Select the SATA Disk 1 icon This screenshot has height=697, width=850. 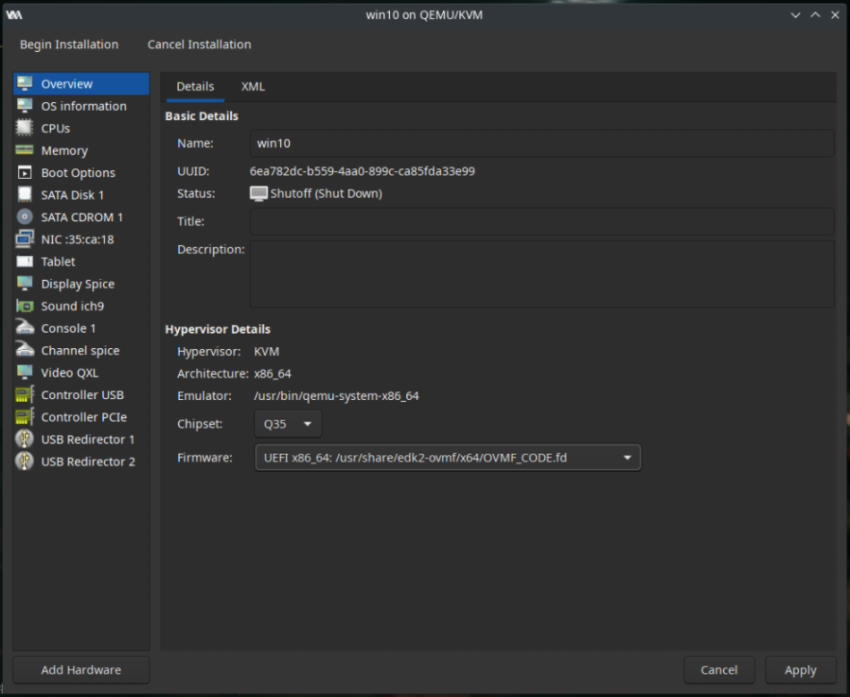tap(24, 195)
